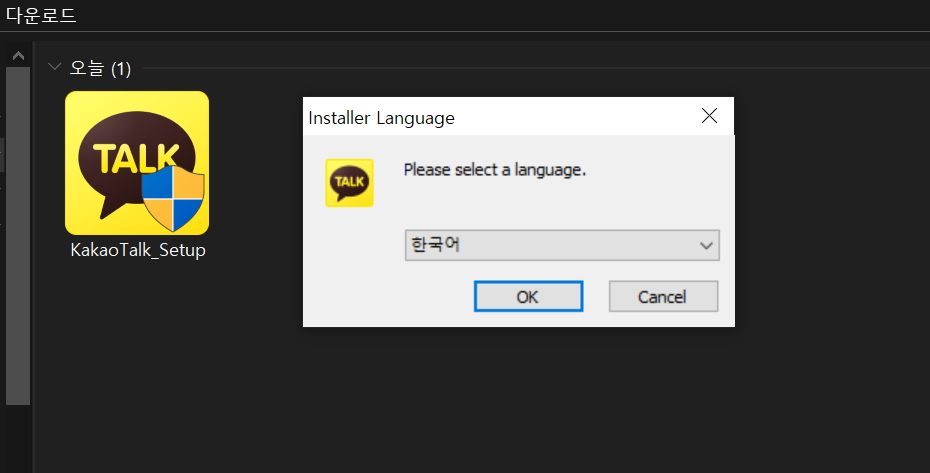930x473 pixels.
Task: Click the 'Please select a language.' text
Action: 495,170
